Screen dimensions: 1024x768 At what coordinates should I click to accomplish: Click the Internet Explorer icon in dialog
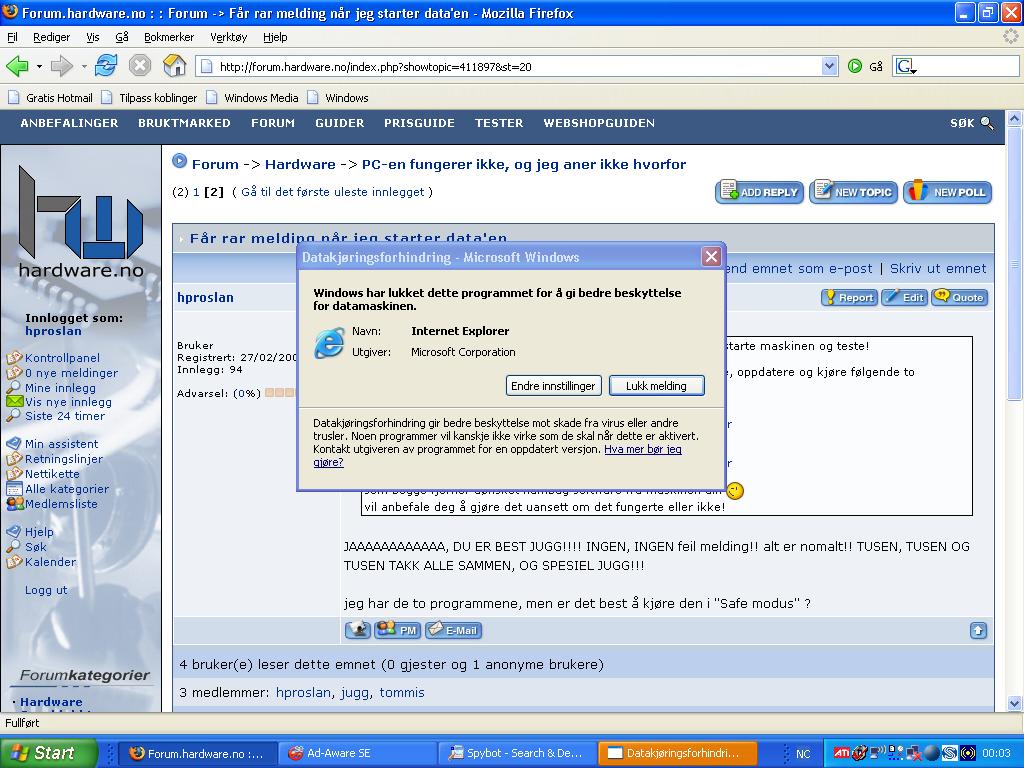(x=328, y=343)
